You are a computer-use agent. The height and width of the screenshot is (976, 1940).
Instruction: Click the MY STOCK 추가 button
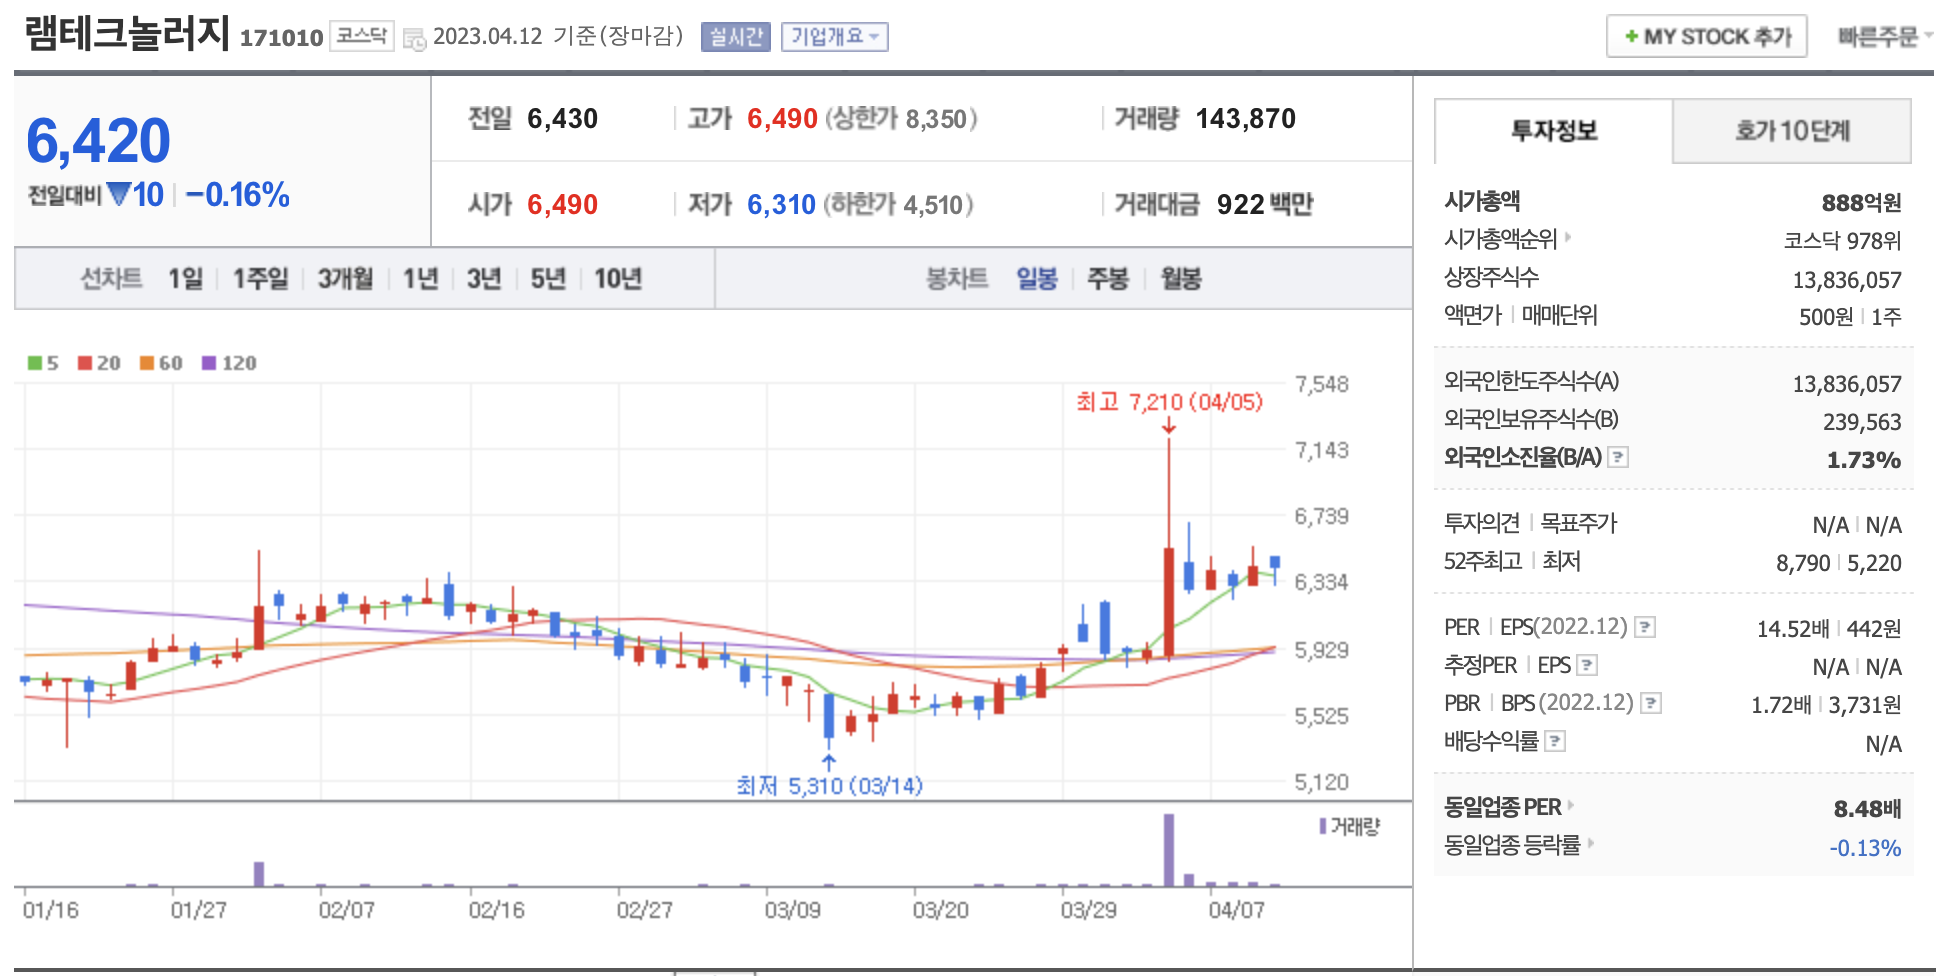(1706, 37)
